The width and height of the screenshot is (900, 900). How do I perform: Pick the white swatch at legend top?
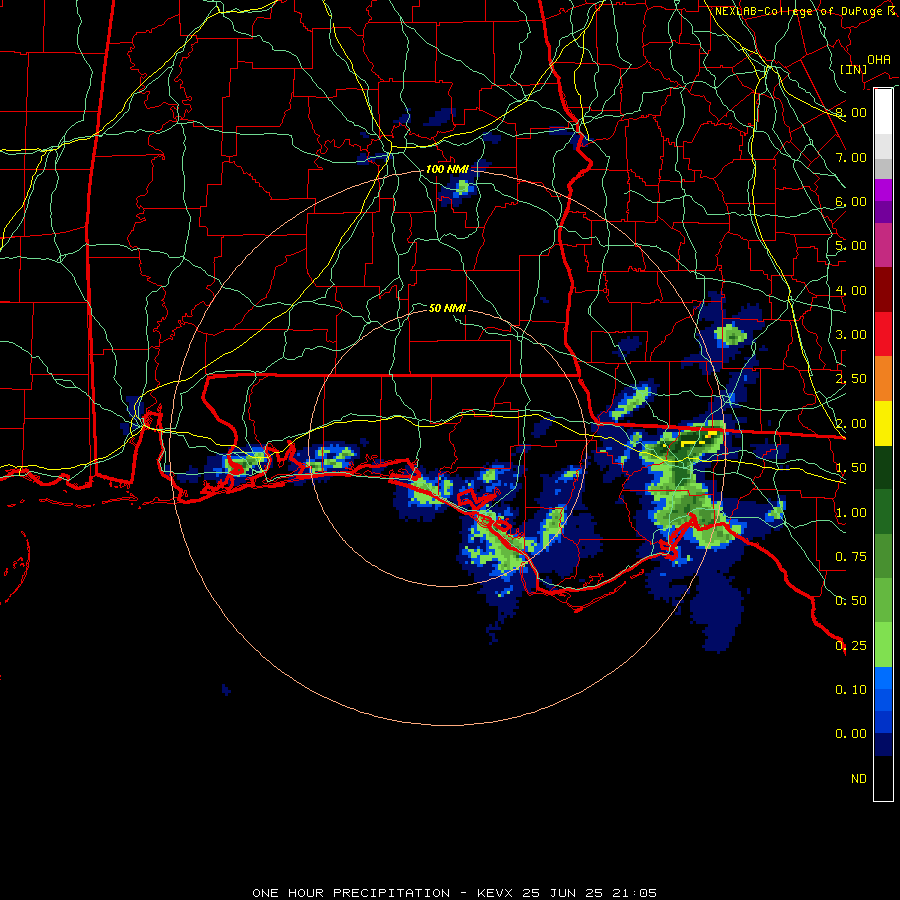click(883, 111)
